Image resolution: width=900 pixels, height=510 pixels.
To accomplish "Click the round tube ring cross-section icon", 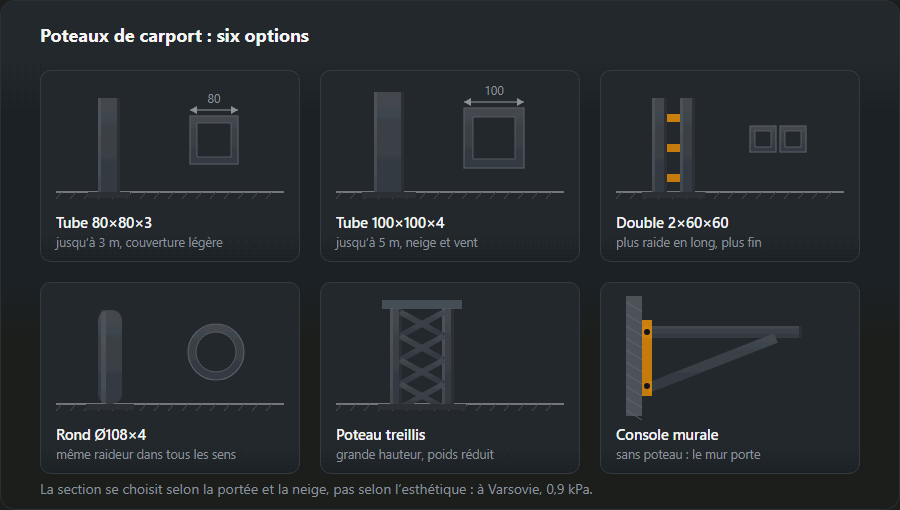I will 216,352.
